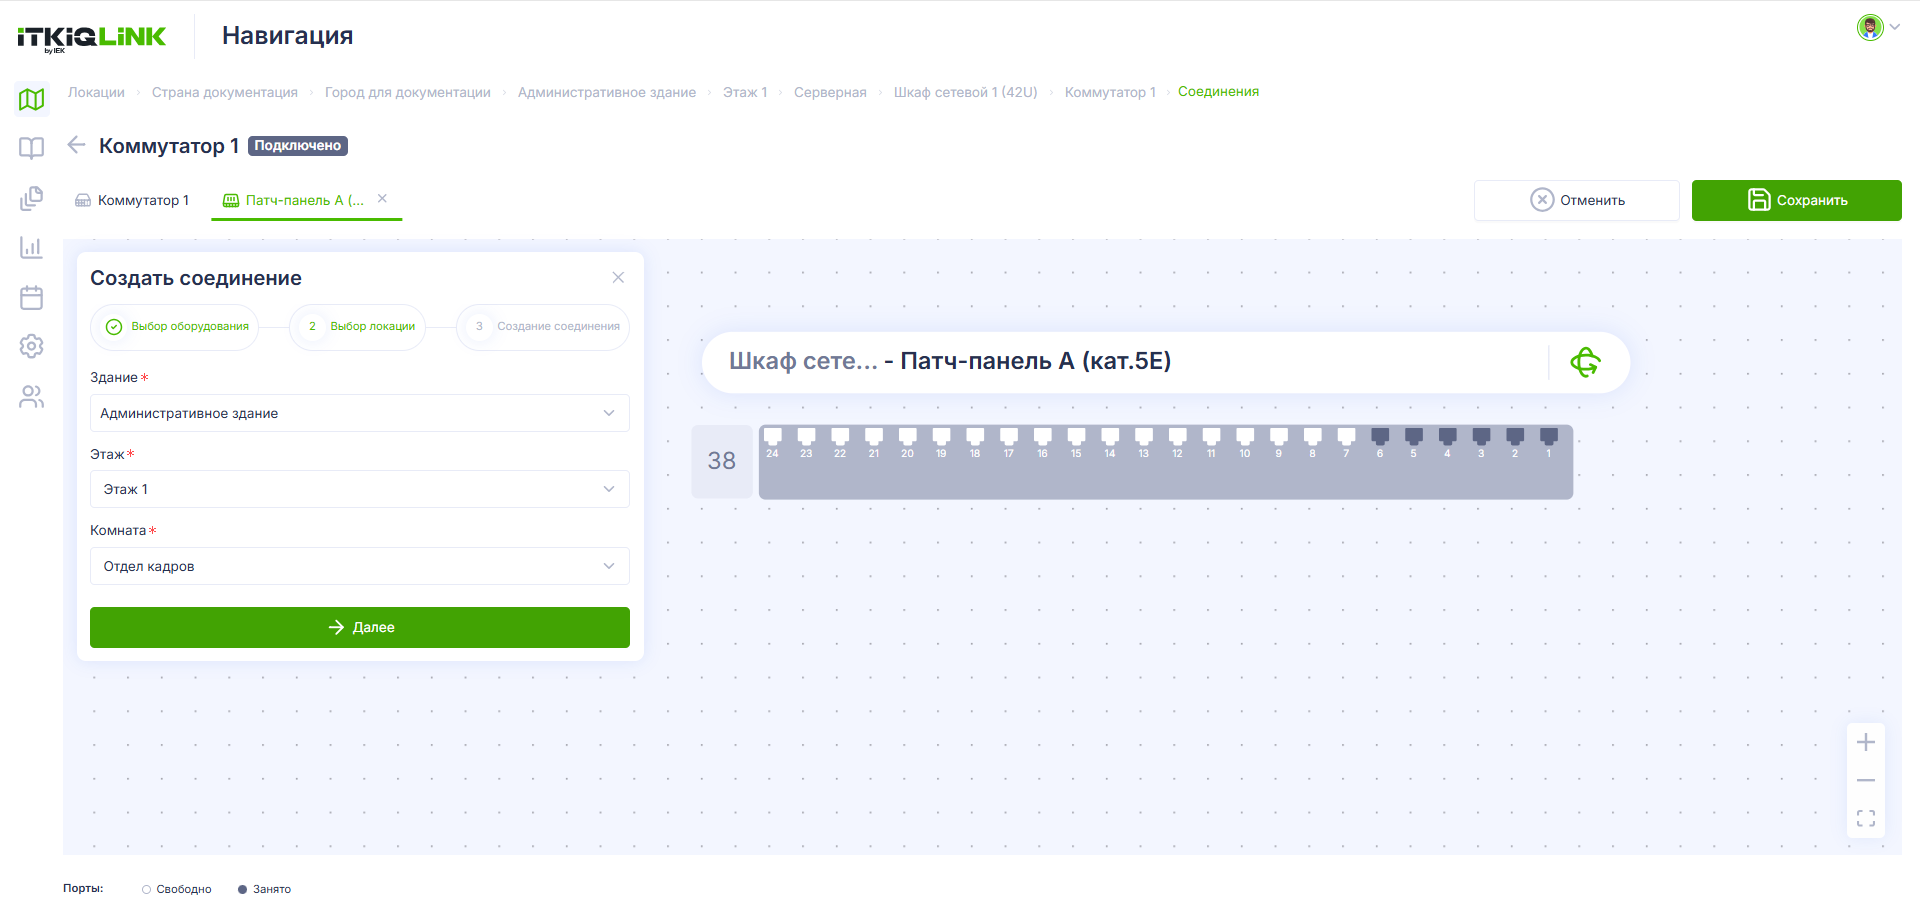Go back using arrow next to Коммутатор 1
This screenshot has width=1920, height=920.
click(76, 145)
